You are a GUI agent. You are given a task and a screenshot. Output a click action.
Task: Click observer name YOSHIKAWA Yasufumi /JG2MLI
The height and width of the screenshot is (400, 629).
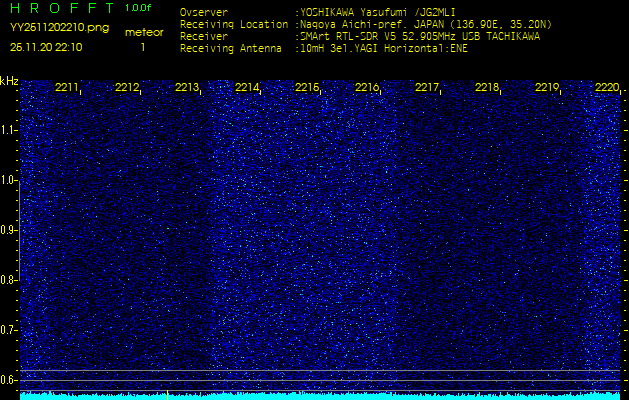click(x=378, y=13)
